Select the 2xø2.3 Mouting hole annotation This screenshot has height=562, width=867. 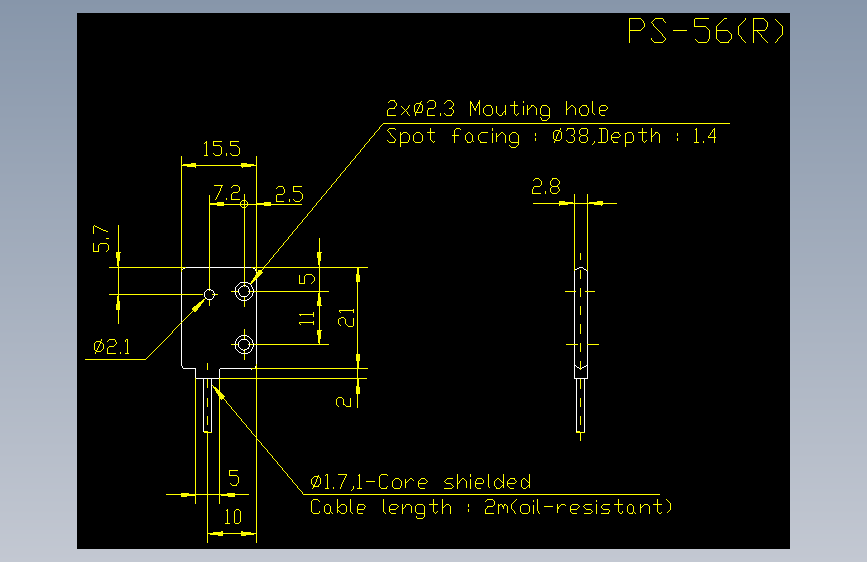click(x=497, y=109)
